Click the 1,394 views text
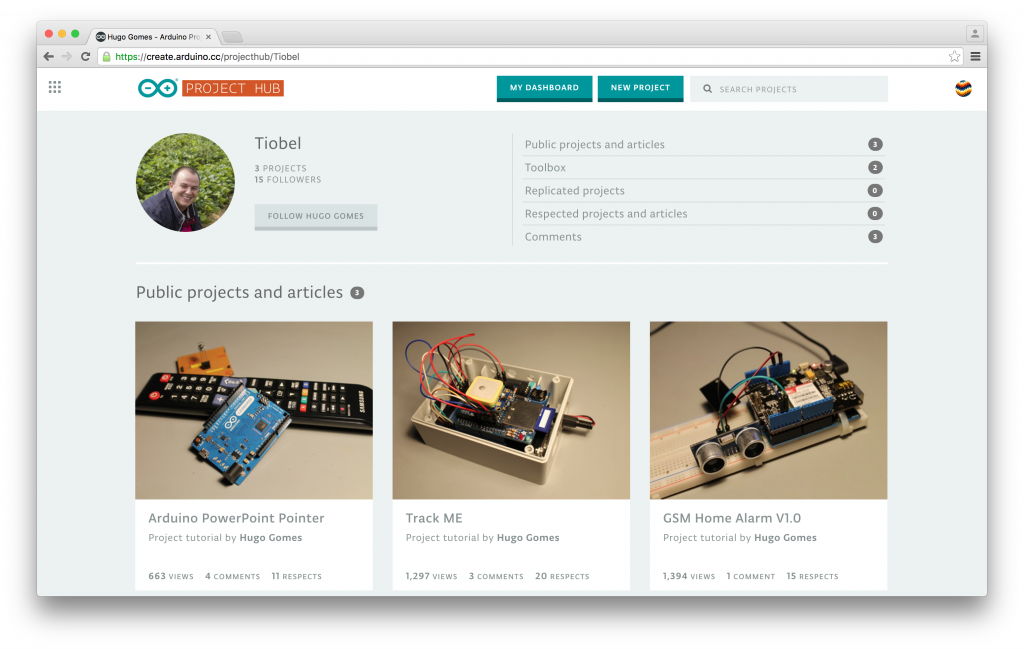The height and width of the screenshot is (649, 1024). (689, 577)
